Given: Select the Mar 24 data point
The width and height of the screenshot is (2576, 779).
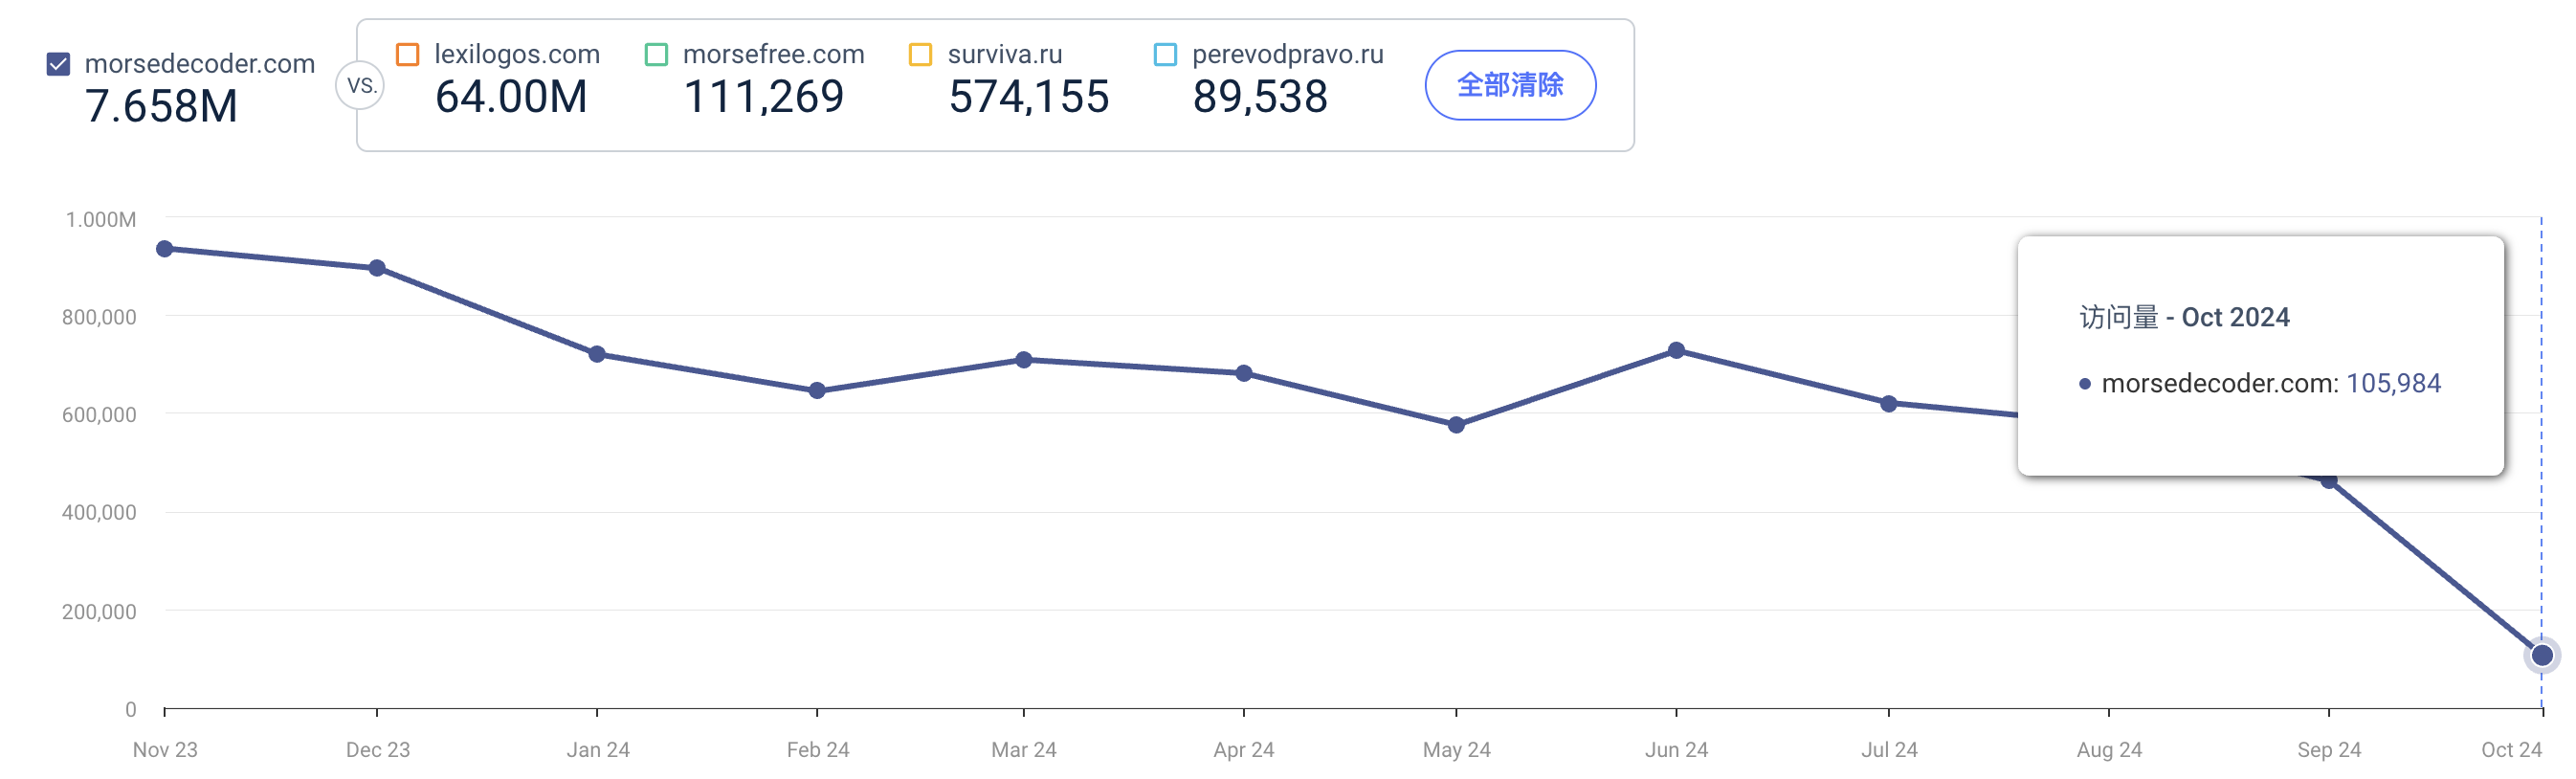Looking at the screenshot, I should 1024,360.
